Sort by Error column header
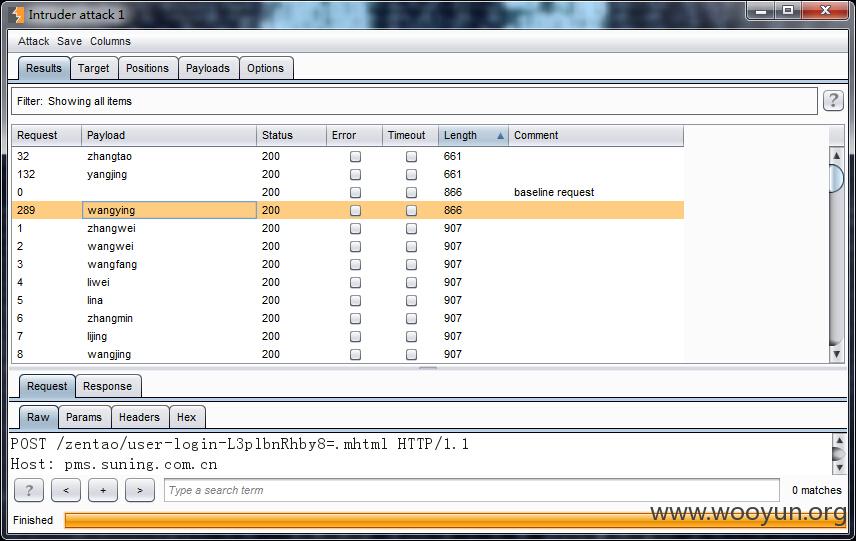Screen dimensions: 856x541 coord(354,135)
